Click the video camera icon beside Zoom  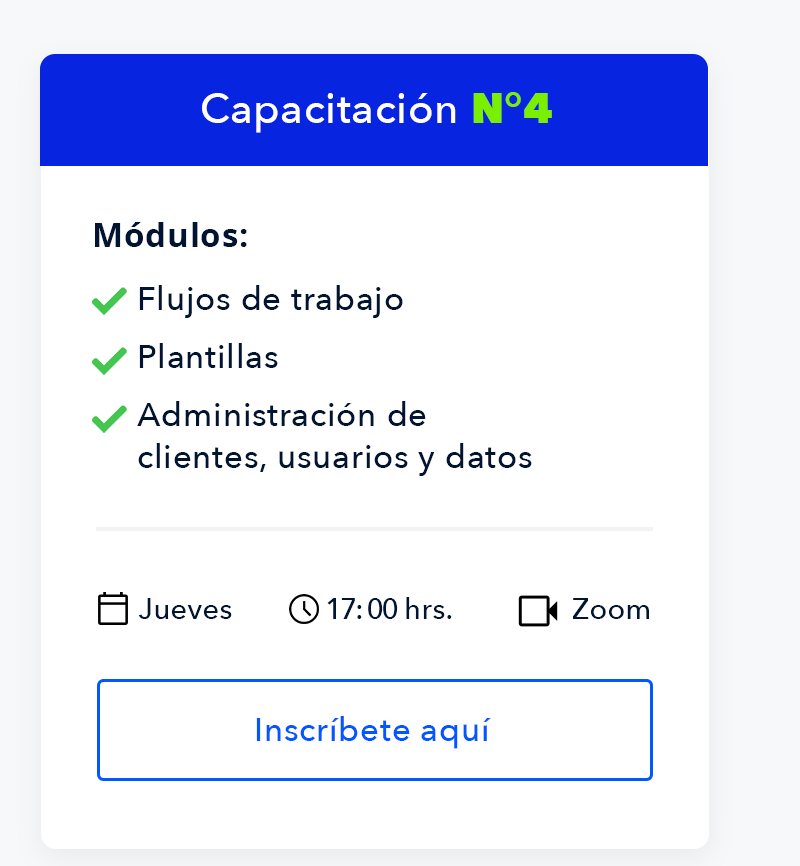point(538,610)
